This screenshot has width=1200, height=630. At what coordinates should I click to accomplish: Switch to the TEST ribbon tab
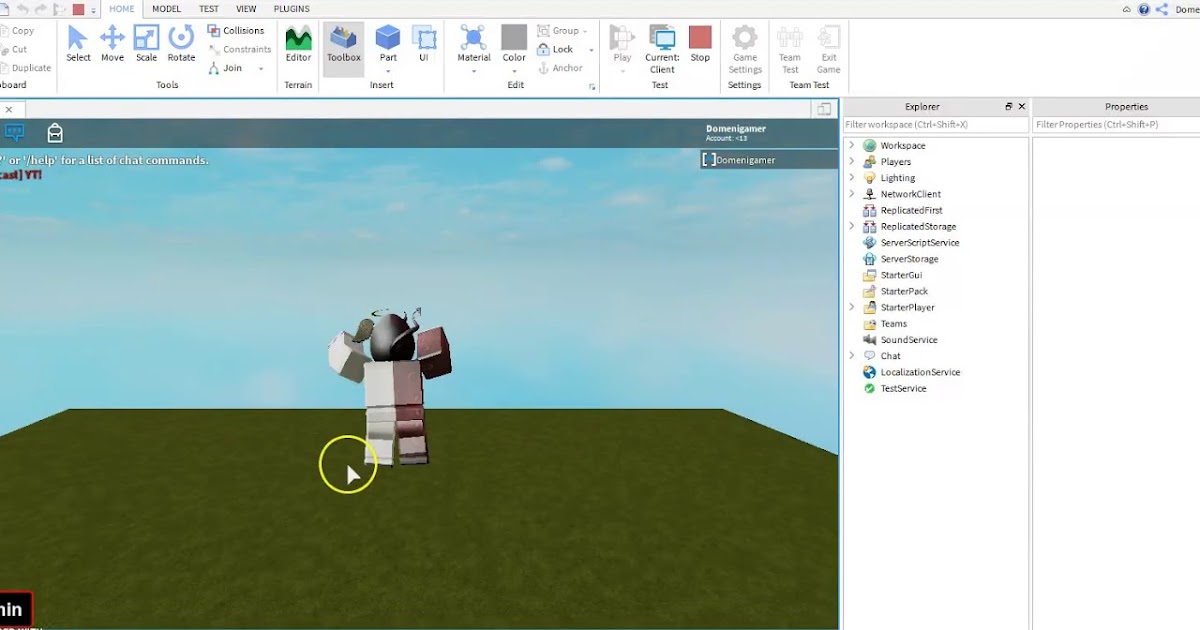(209, 9)
